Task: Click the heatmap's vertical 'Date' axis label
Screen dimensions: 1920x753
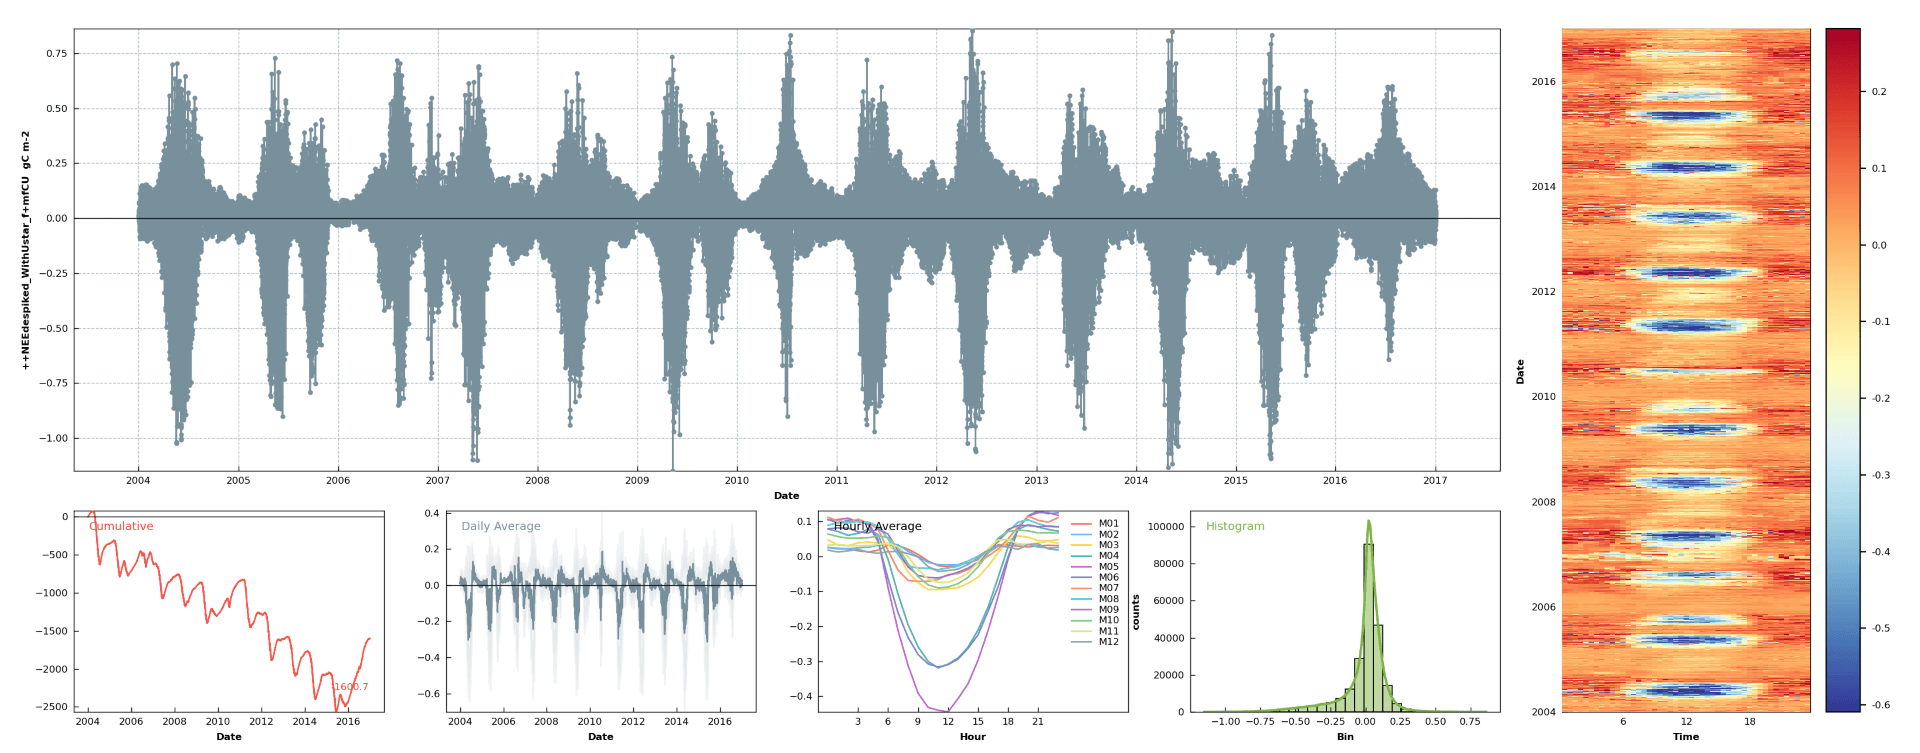Action: coord(1520,371)
